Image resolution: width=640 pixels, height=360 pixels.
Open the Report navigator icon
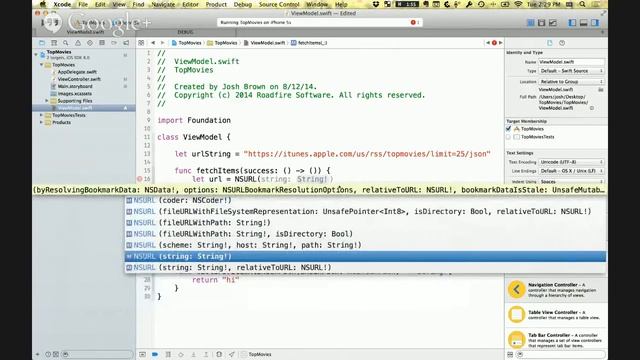click(126, 43)
